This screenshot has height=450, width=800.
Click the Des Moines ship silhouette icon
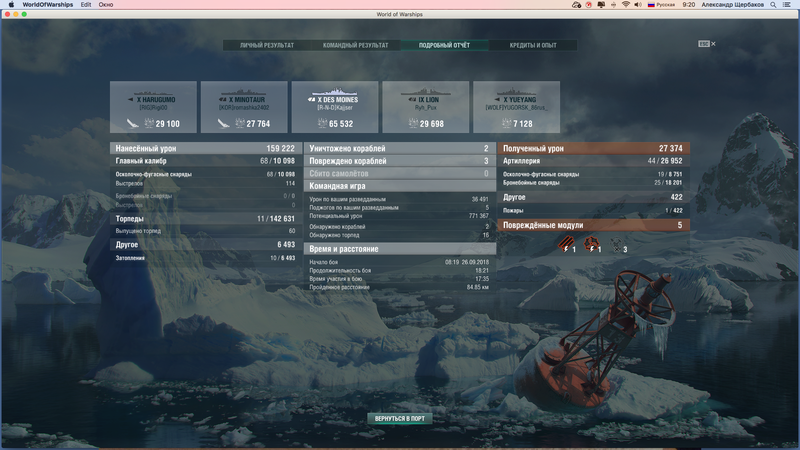[335, 92]
